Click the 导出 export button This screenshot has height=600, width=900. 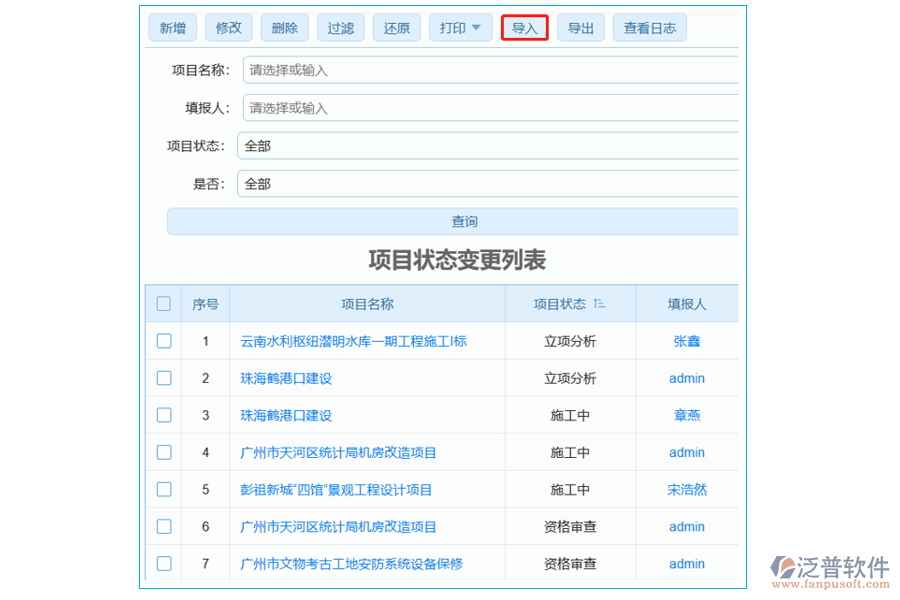click(x=581, y=27)
